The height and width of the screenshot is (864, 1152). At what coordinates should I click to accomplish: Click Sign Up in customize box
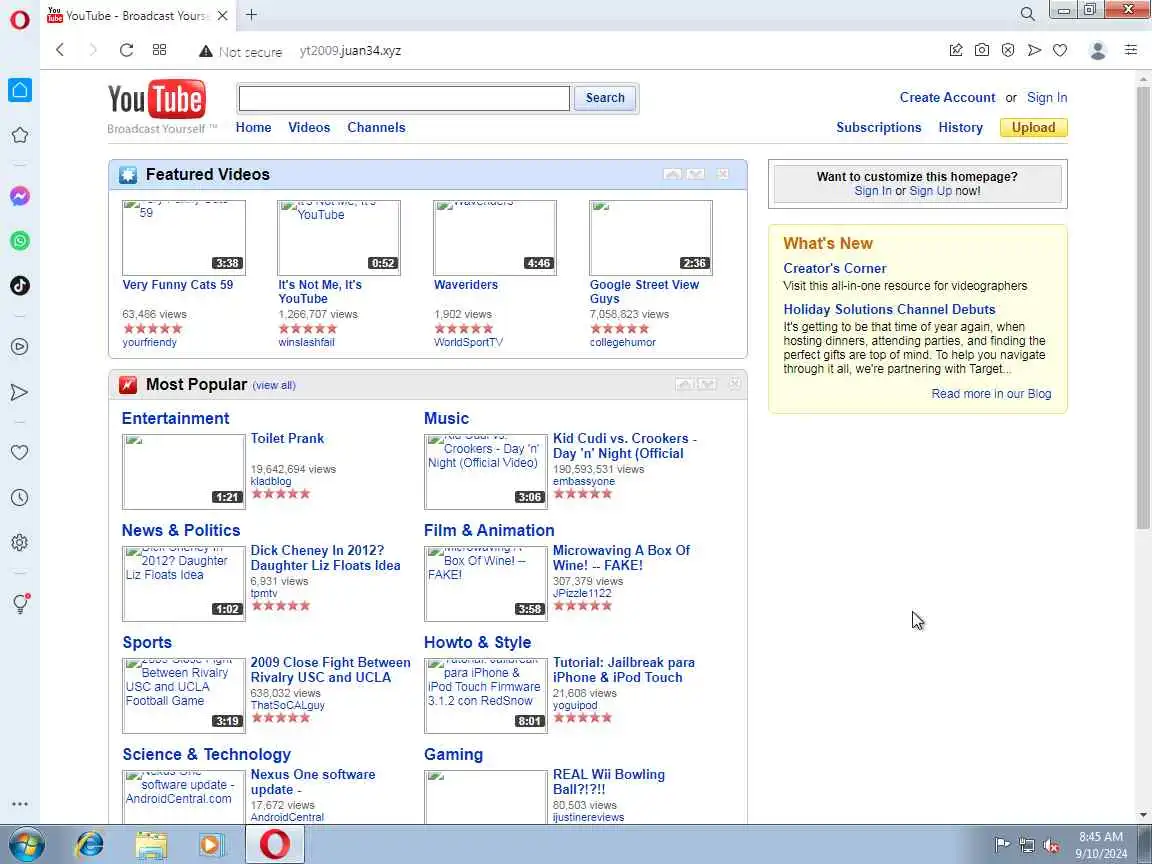point(930,191)
